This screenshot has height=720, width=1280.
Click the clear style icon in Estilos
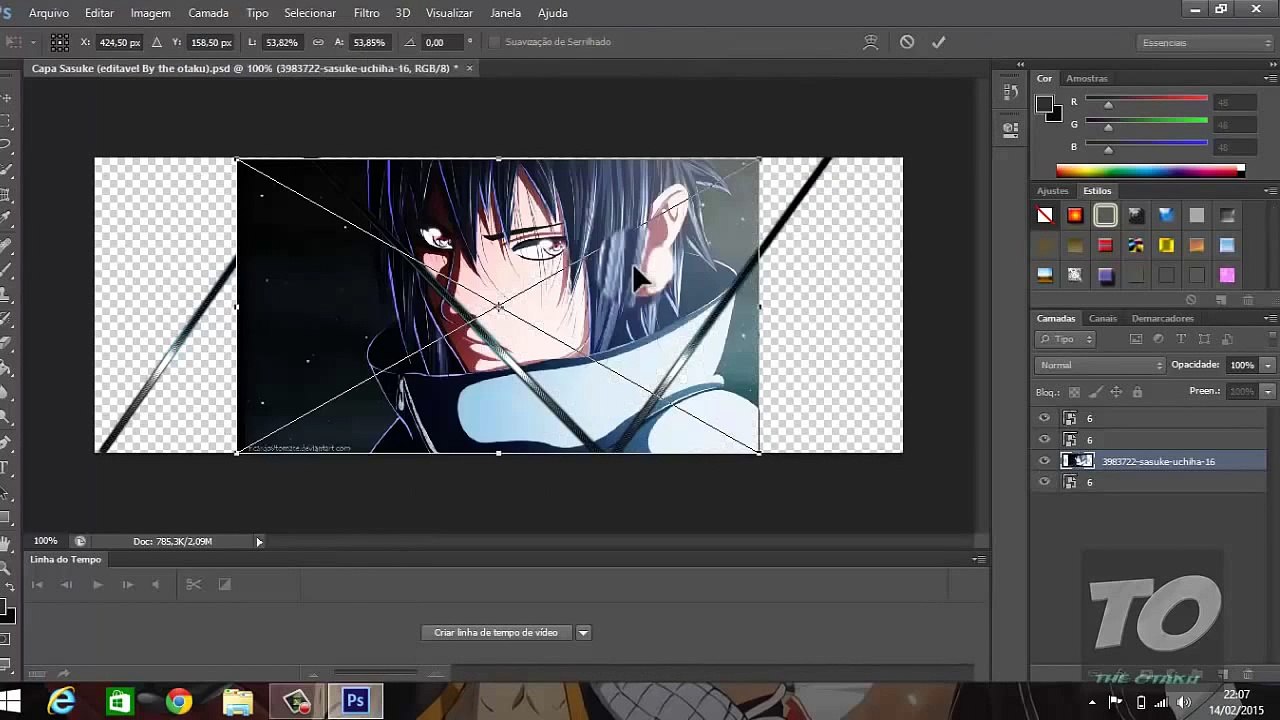[x=1191, y=300]
